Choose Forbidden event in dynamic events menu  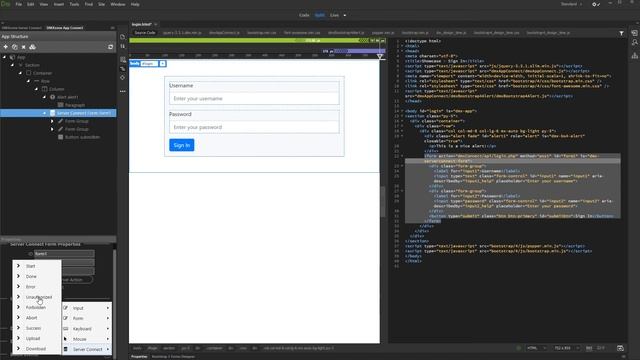[37, 307]
